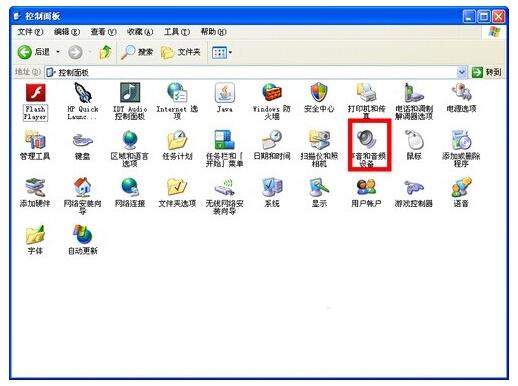Close the 控制面板 window
Viewport: 518px width, 386px height.
[x=498, y=16]
